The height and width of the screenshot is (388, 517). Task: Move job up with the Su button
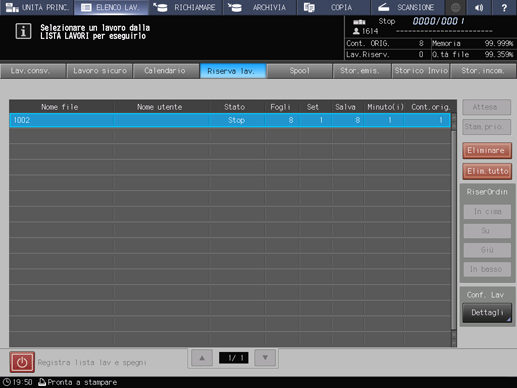click(487, 231)
